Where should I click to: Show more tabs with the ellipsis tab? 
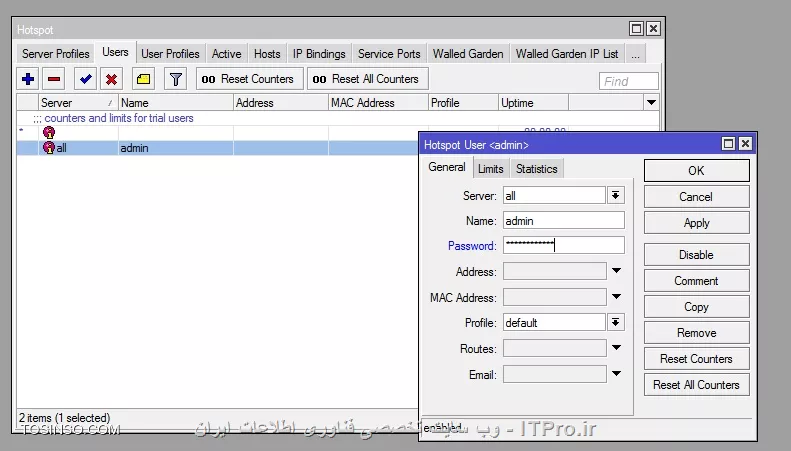click(635, 53)
